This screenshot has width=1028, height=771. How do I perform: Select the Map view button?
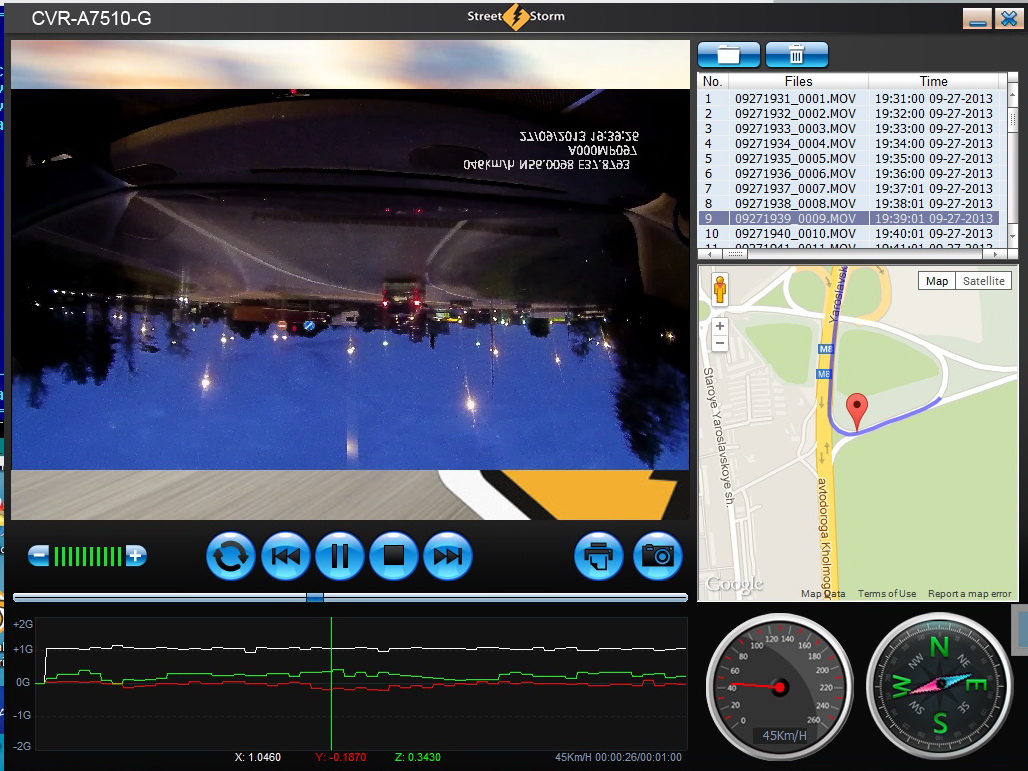pos(937,281)
